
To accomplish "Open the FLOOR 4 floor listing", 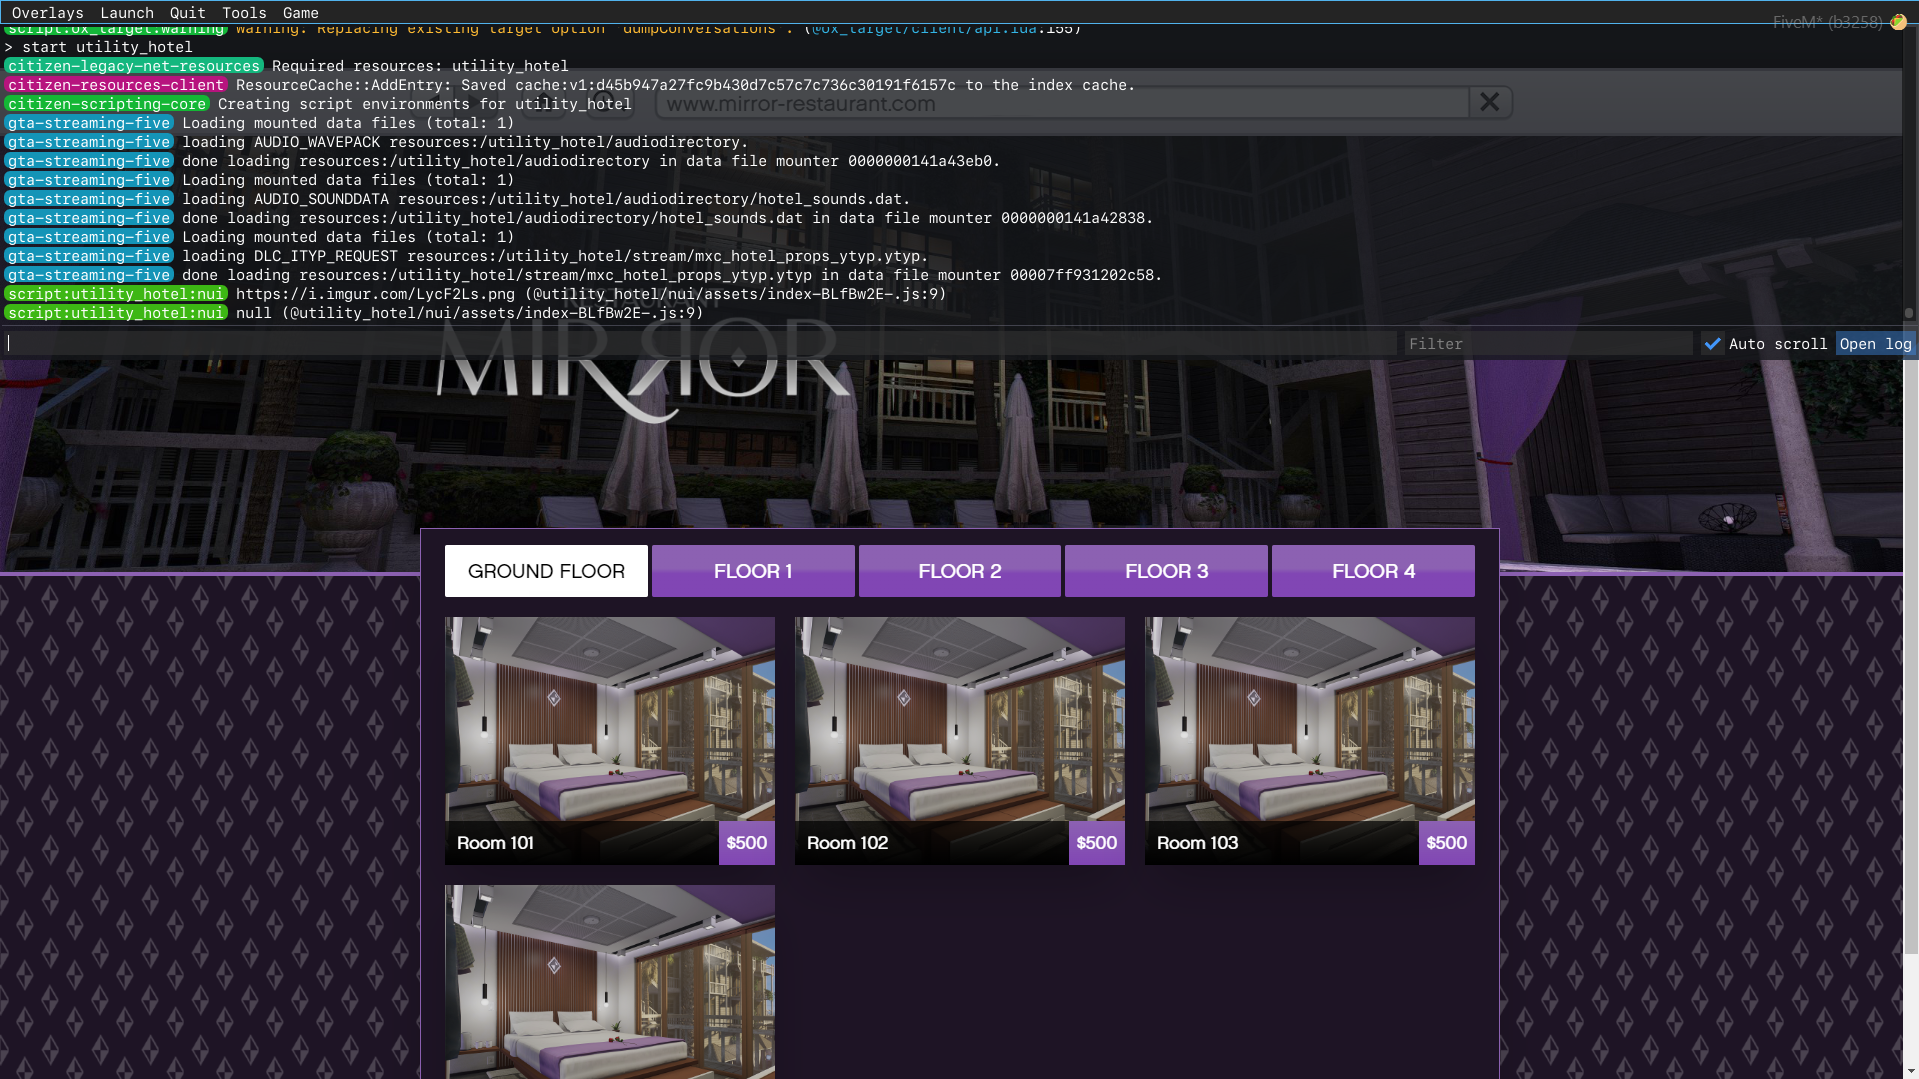I will [1372, 570].
